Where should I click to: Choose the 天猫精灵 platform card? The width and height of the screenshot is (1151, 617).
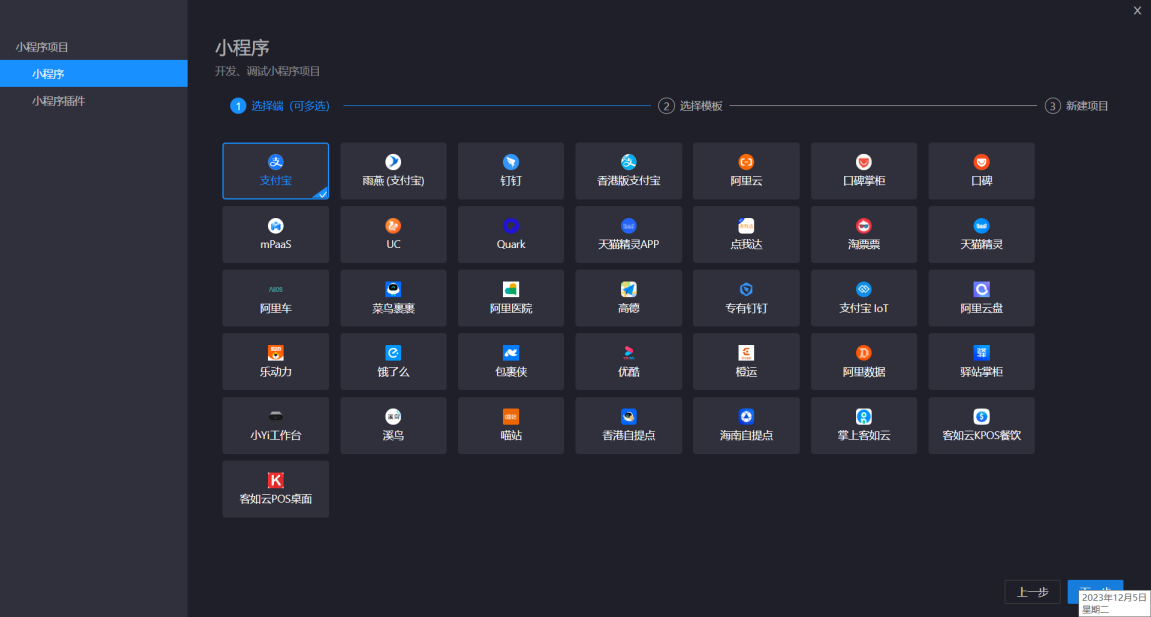[981, 235]
